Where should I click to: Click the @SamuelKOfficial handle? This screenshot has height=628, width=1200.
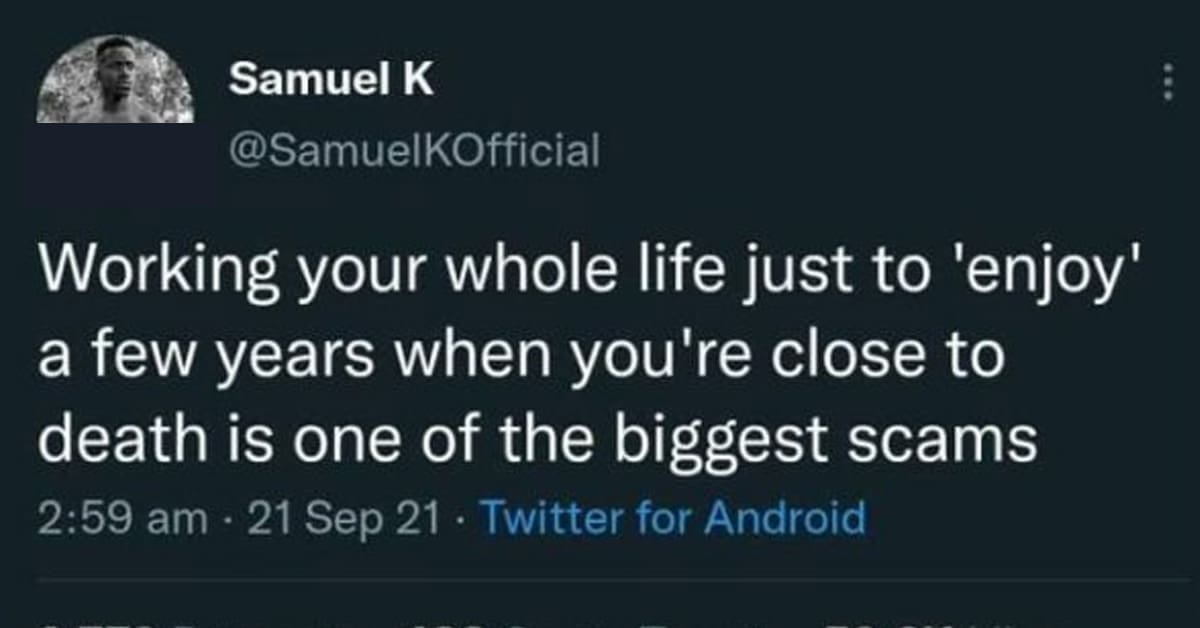414,150
